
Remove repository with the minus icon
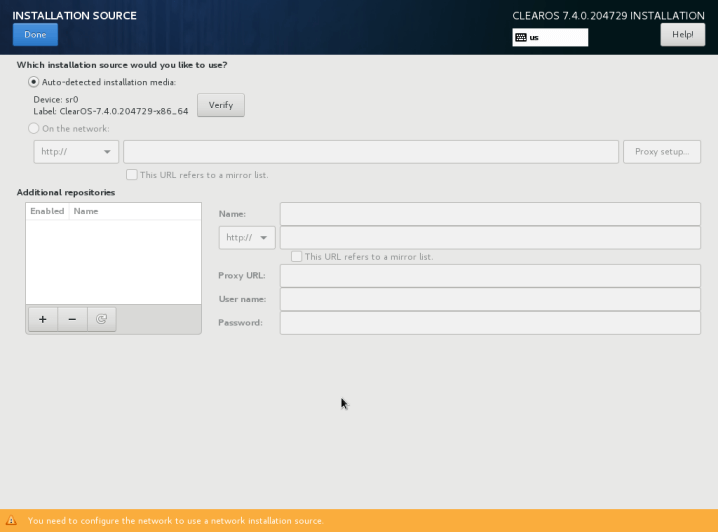(x=72, y=319)
